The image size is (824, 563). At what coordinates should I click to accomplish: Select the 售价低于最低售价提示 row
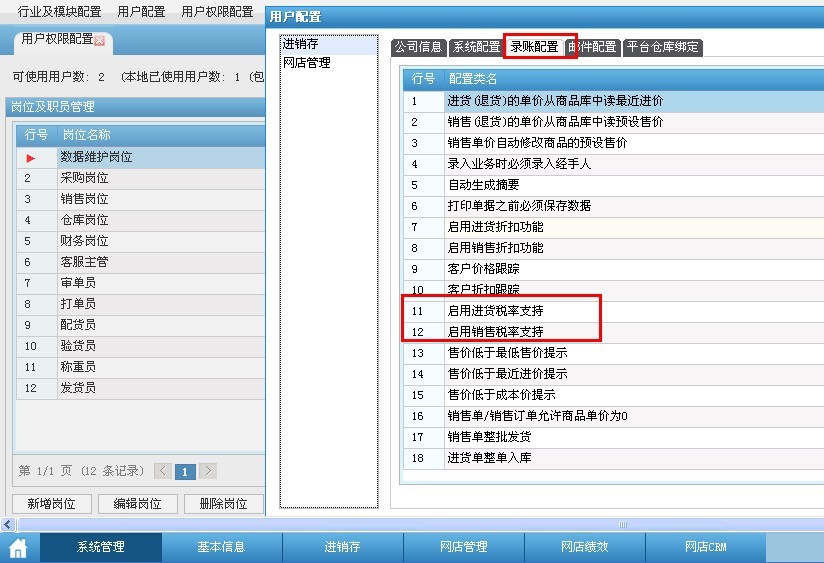[614, 354]
